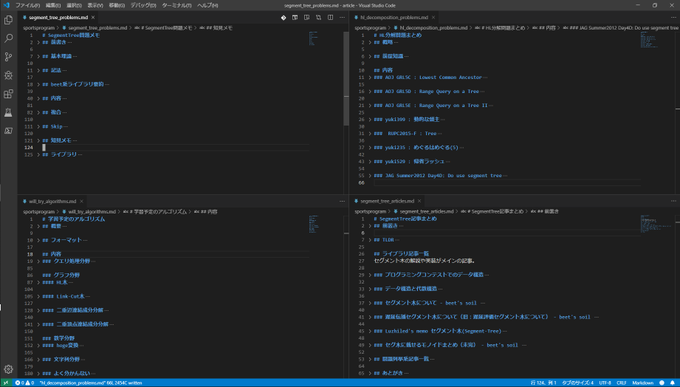
Task: Open errors and warnings in status bar
Action: pos(24,383)
